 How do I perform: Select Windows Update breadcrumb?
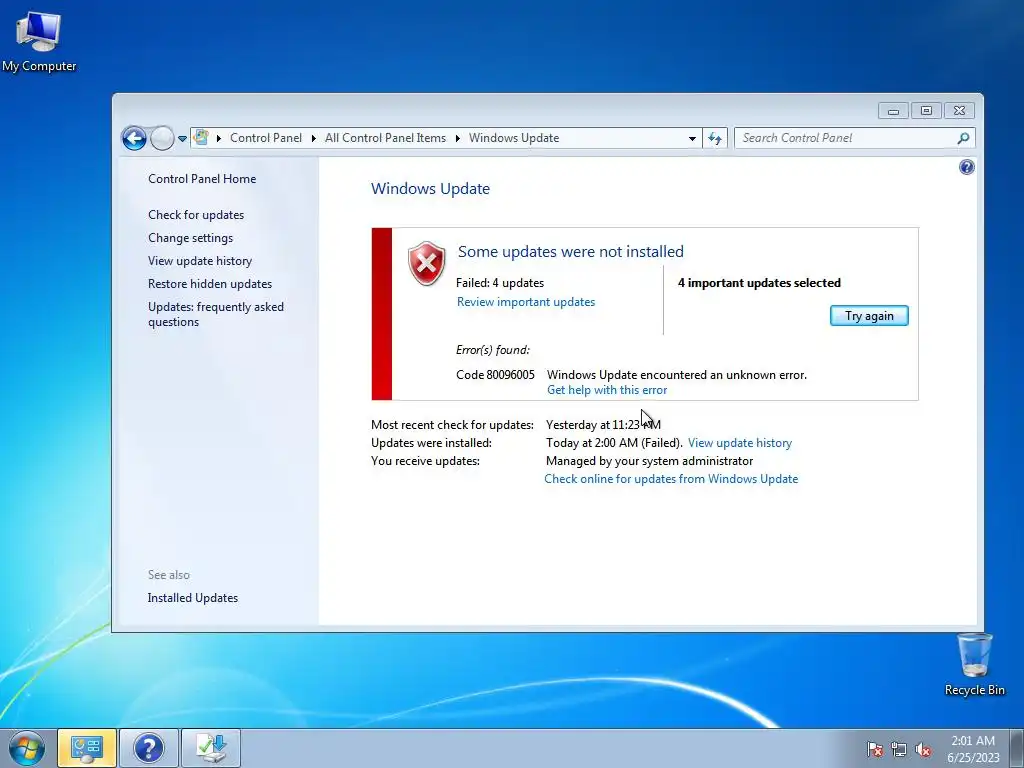[x=514, y=138]
